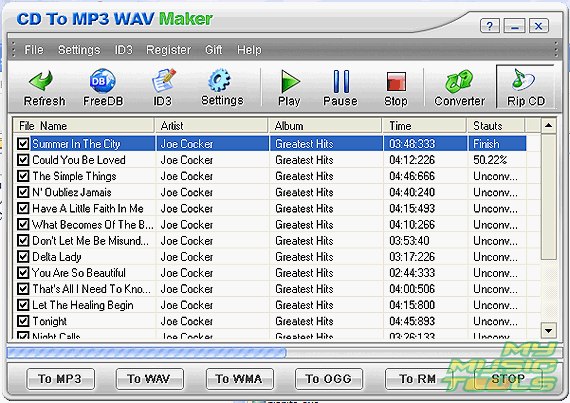
Task: Click the Finish status cell
Action: tap(486, 144)
